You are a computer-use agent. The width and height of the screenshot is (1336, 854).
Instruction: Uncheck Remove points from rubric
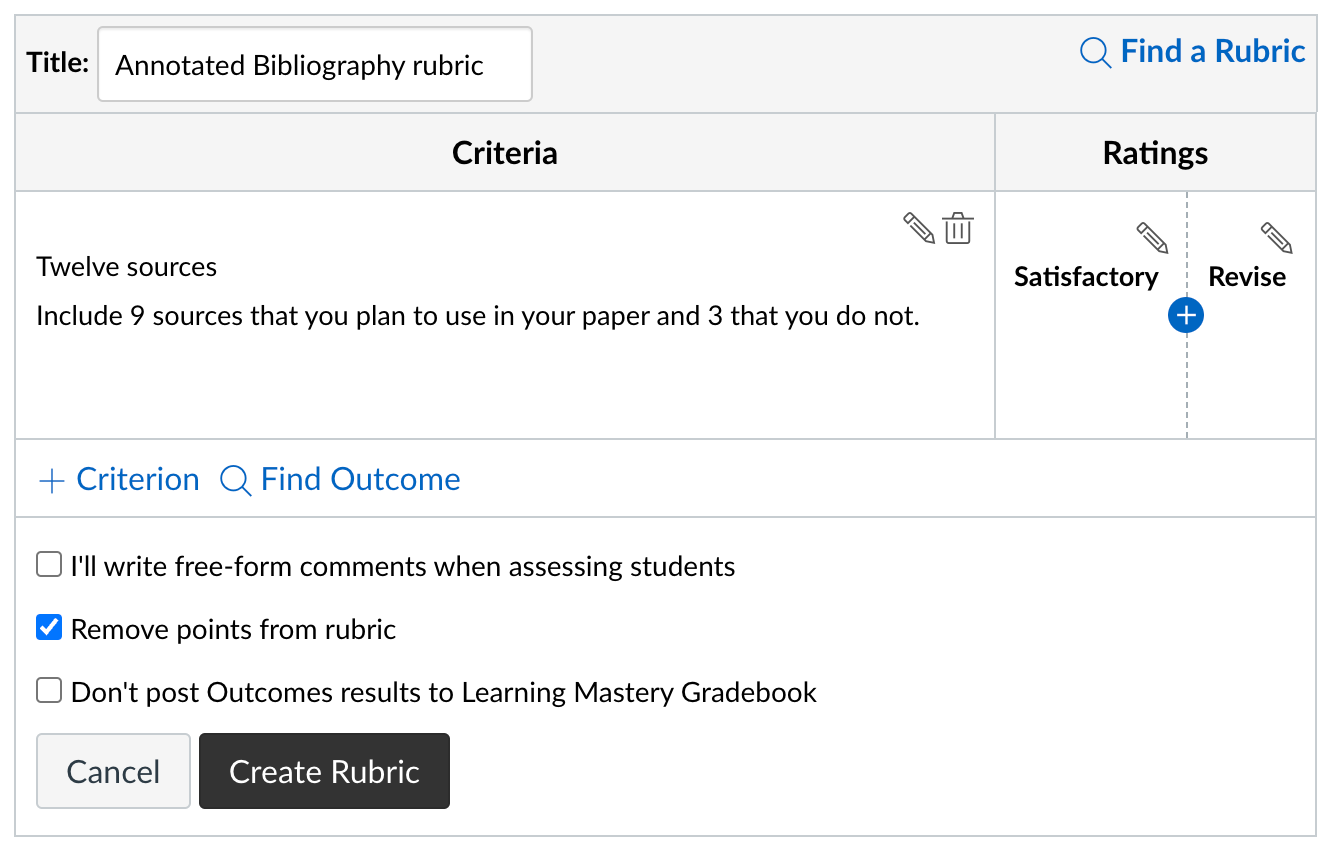click(48, 627)
